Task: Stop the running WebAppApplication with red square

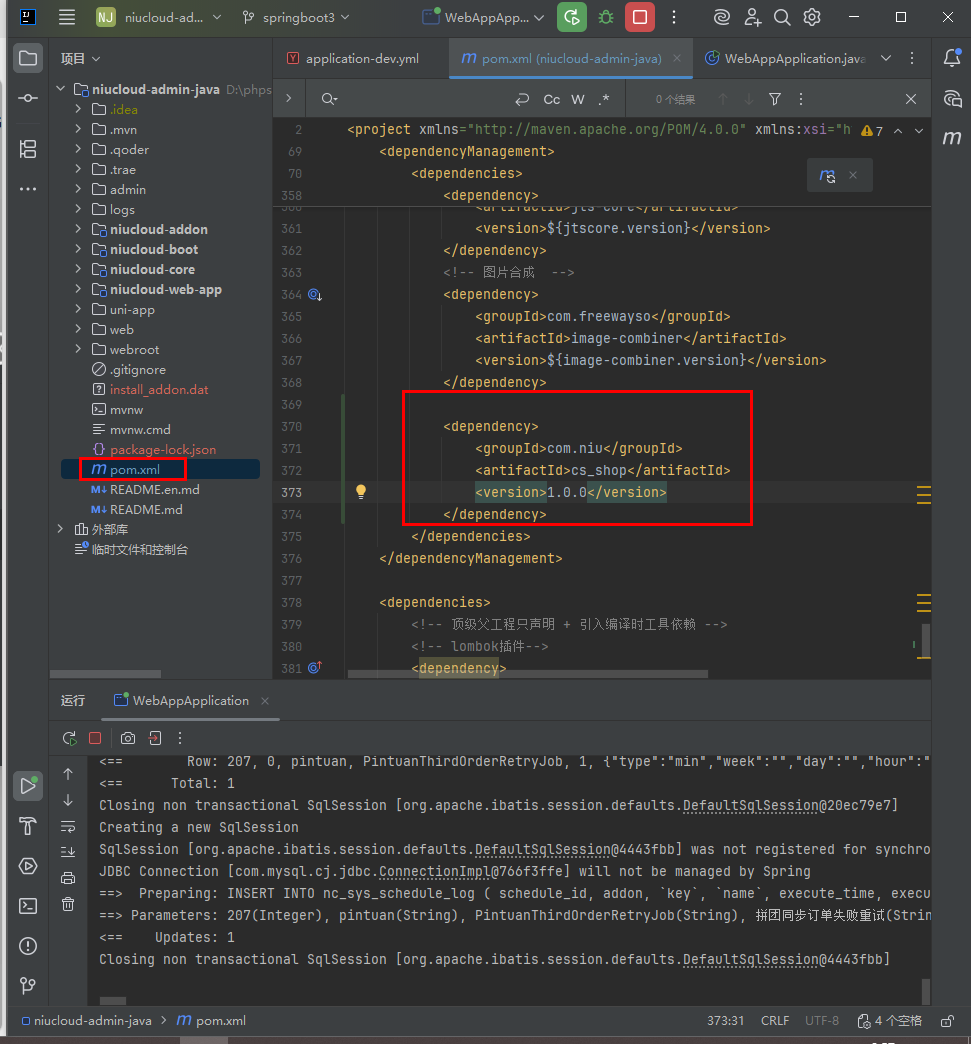Action: tap(640, 17)
